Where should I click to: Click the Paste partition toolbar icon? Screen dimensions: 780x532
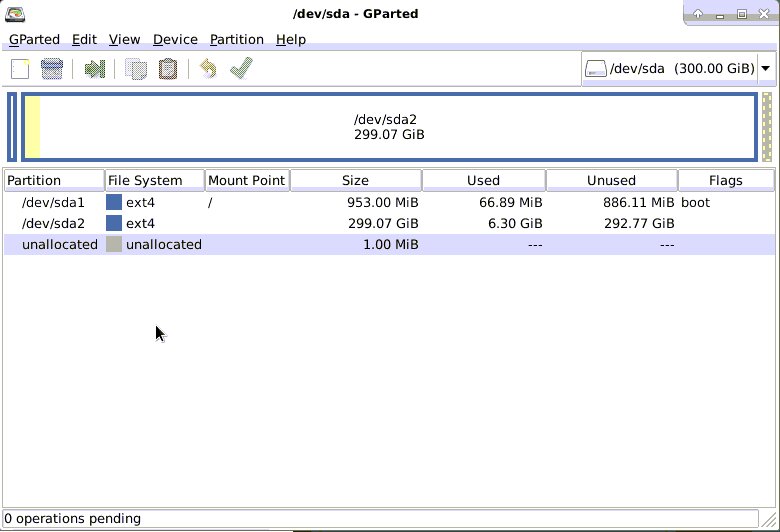[168, 69]
